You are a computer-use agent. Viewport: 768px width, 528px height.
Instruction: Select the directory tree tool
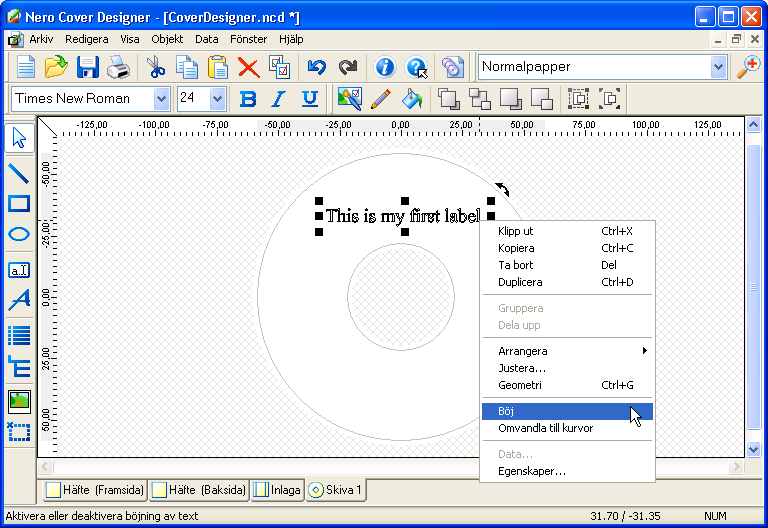[x=19, y=366]
